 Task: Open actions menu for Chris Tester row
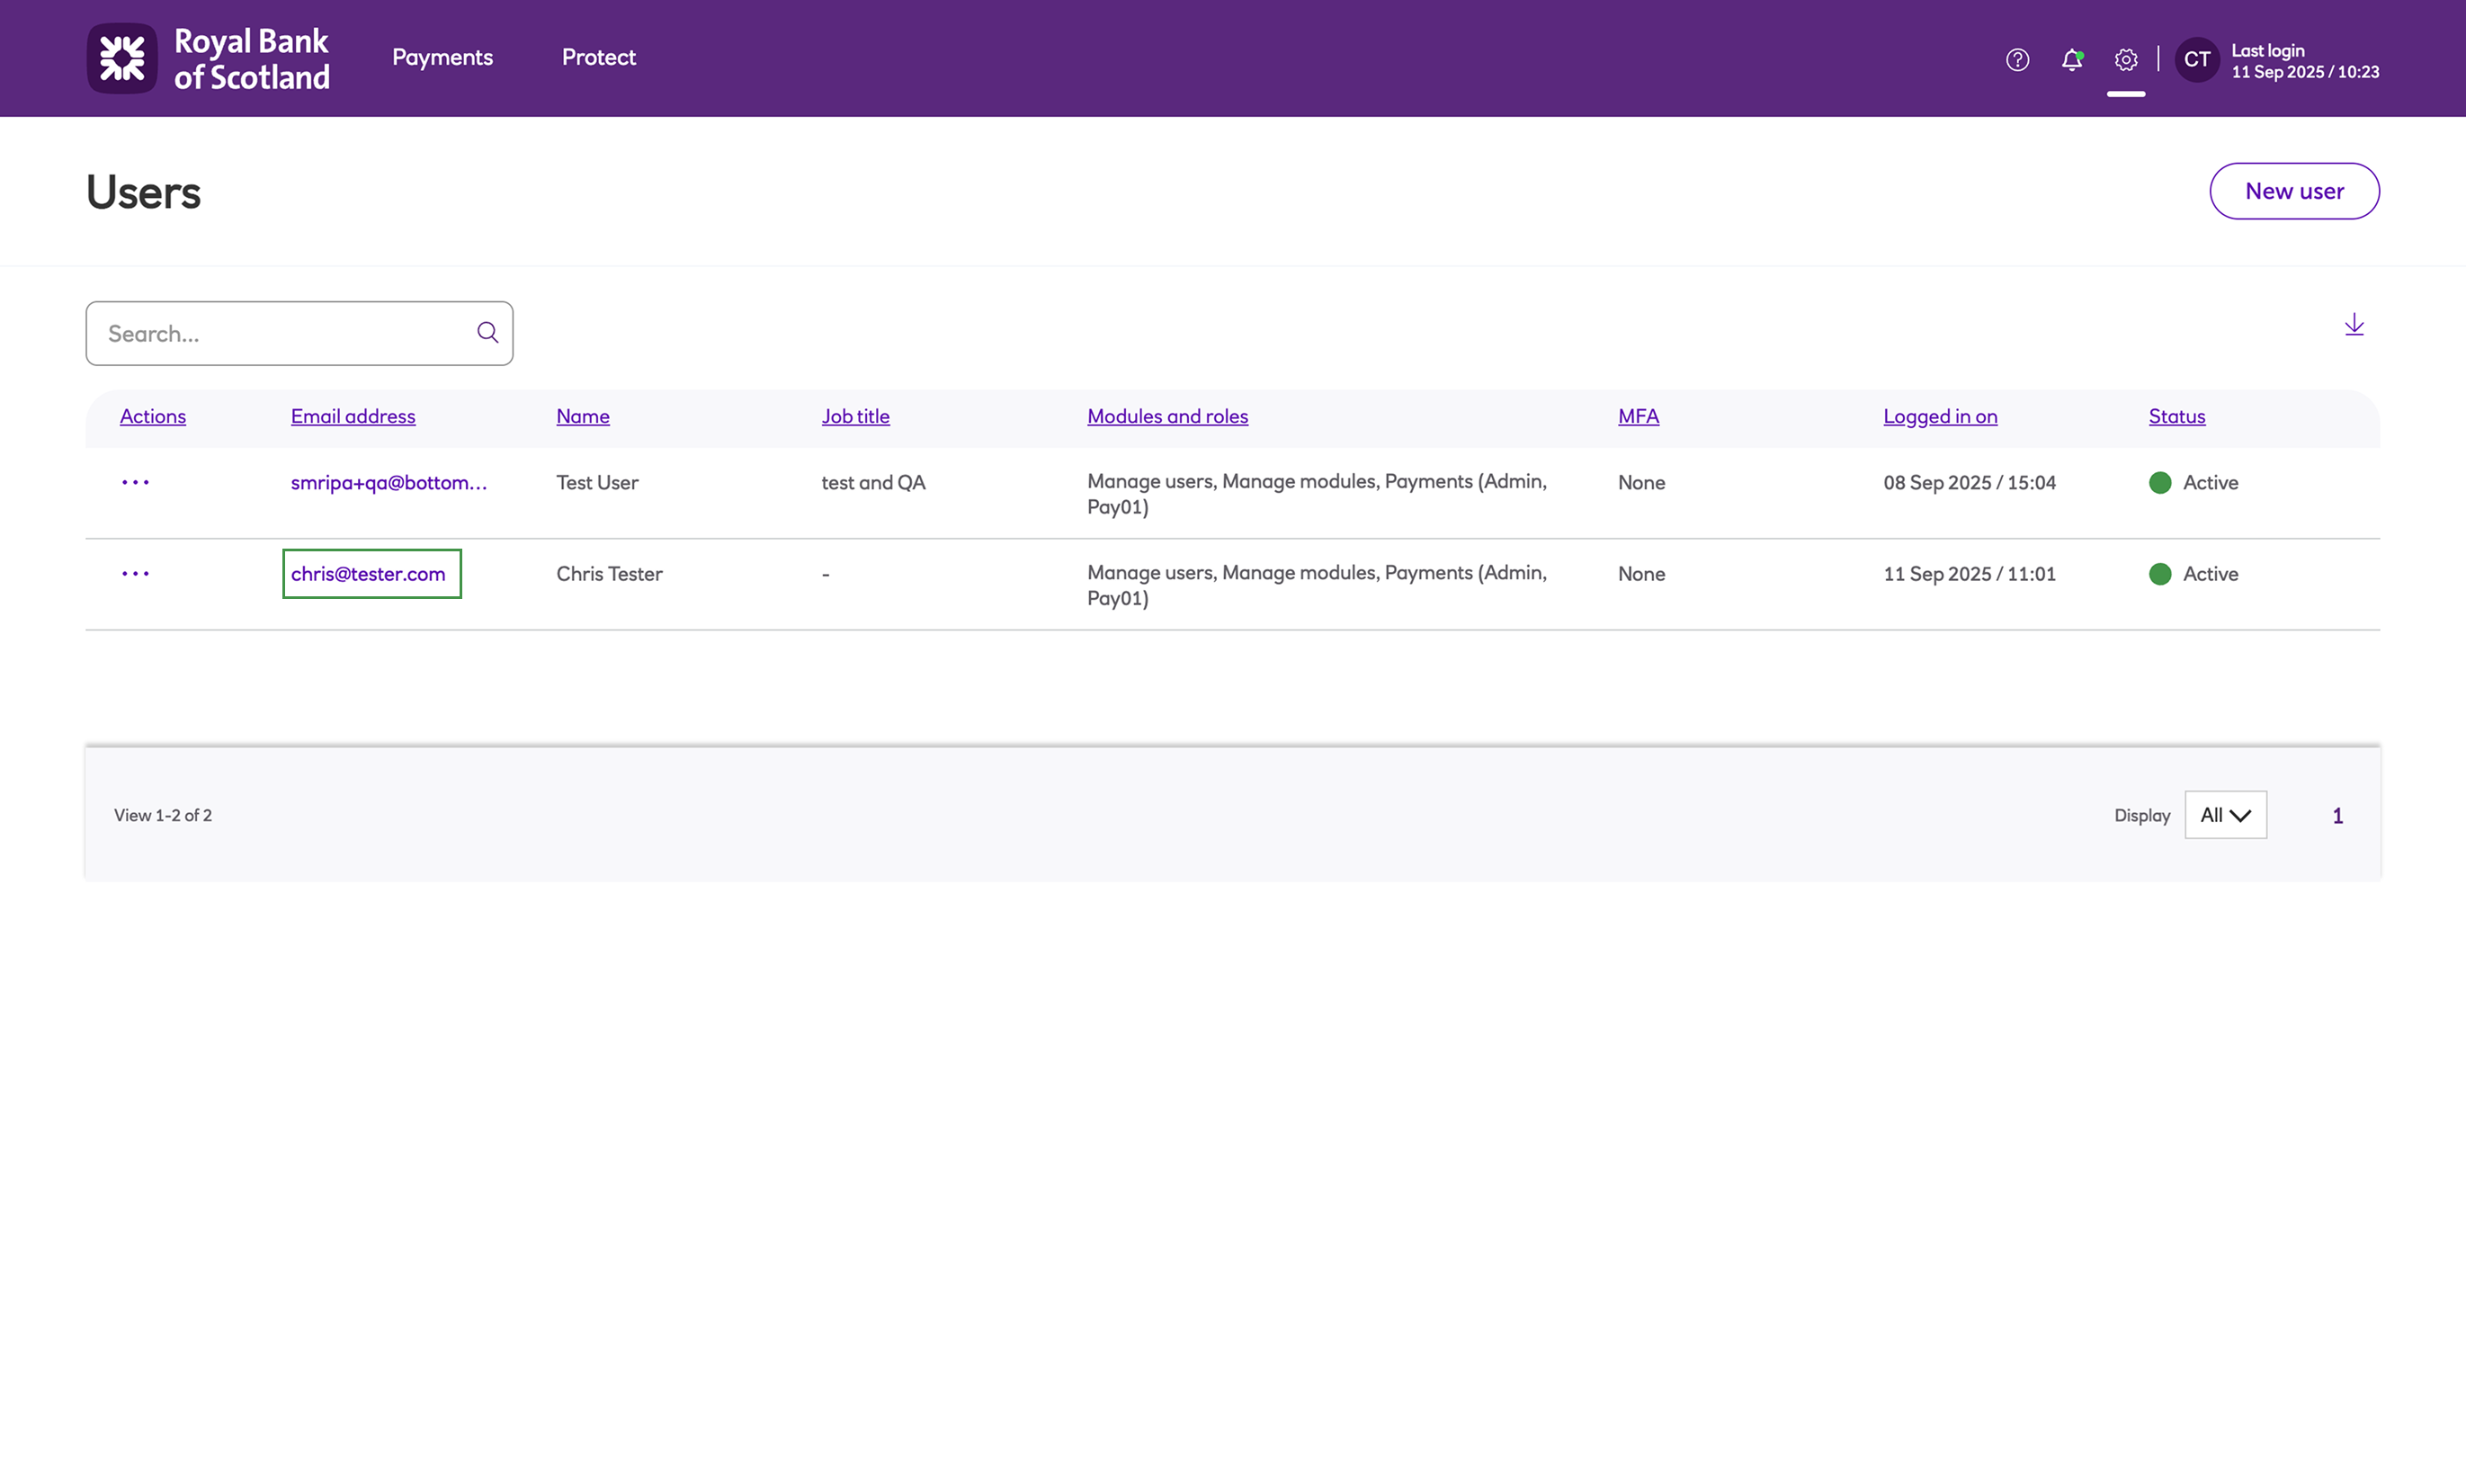pyautogui.click(x=135, y=573)
